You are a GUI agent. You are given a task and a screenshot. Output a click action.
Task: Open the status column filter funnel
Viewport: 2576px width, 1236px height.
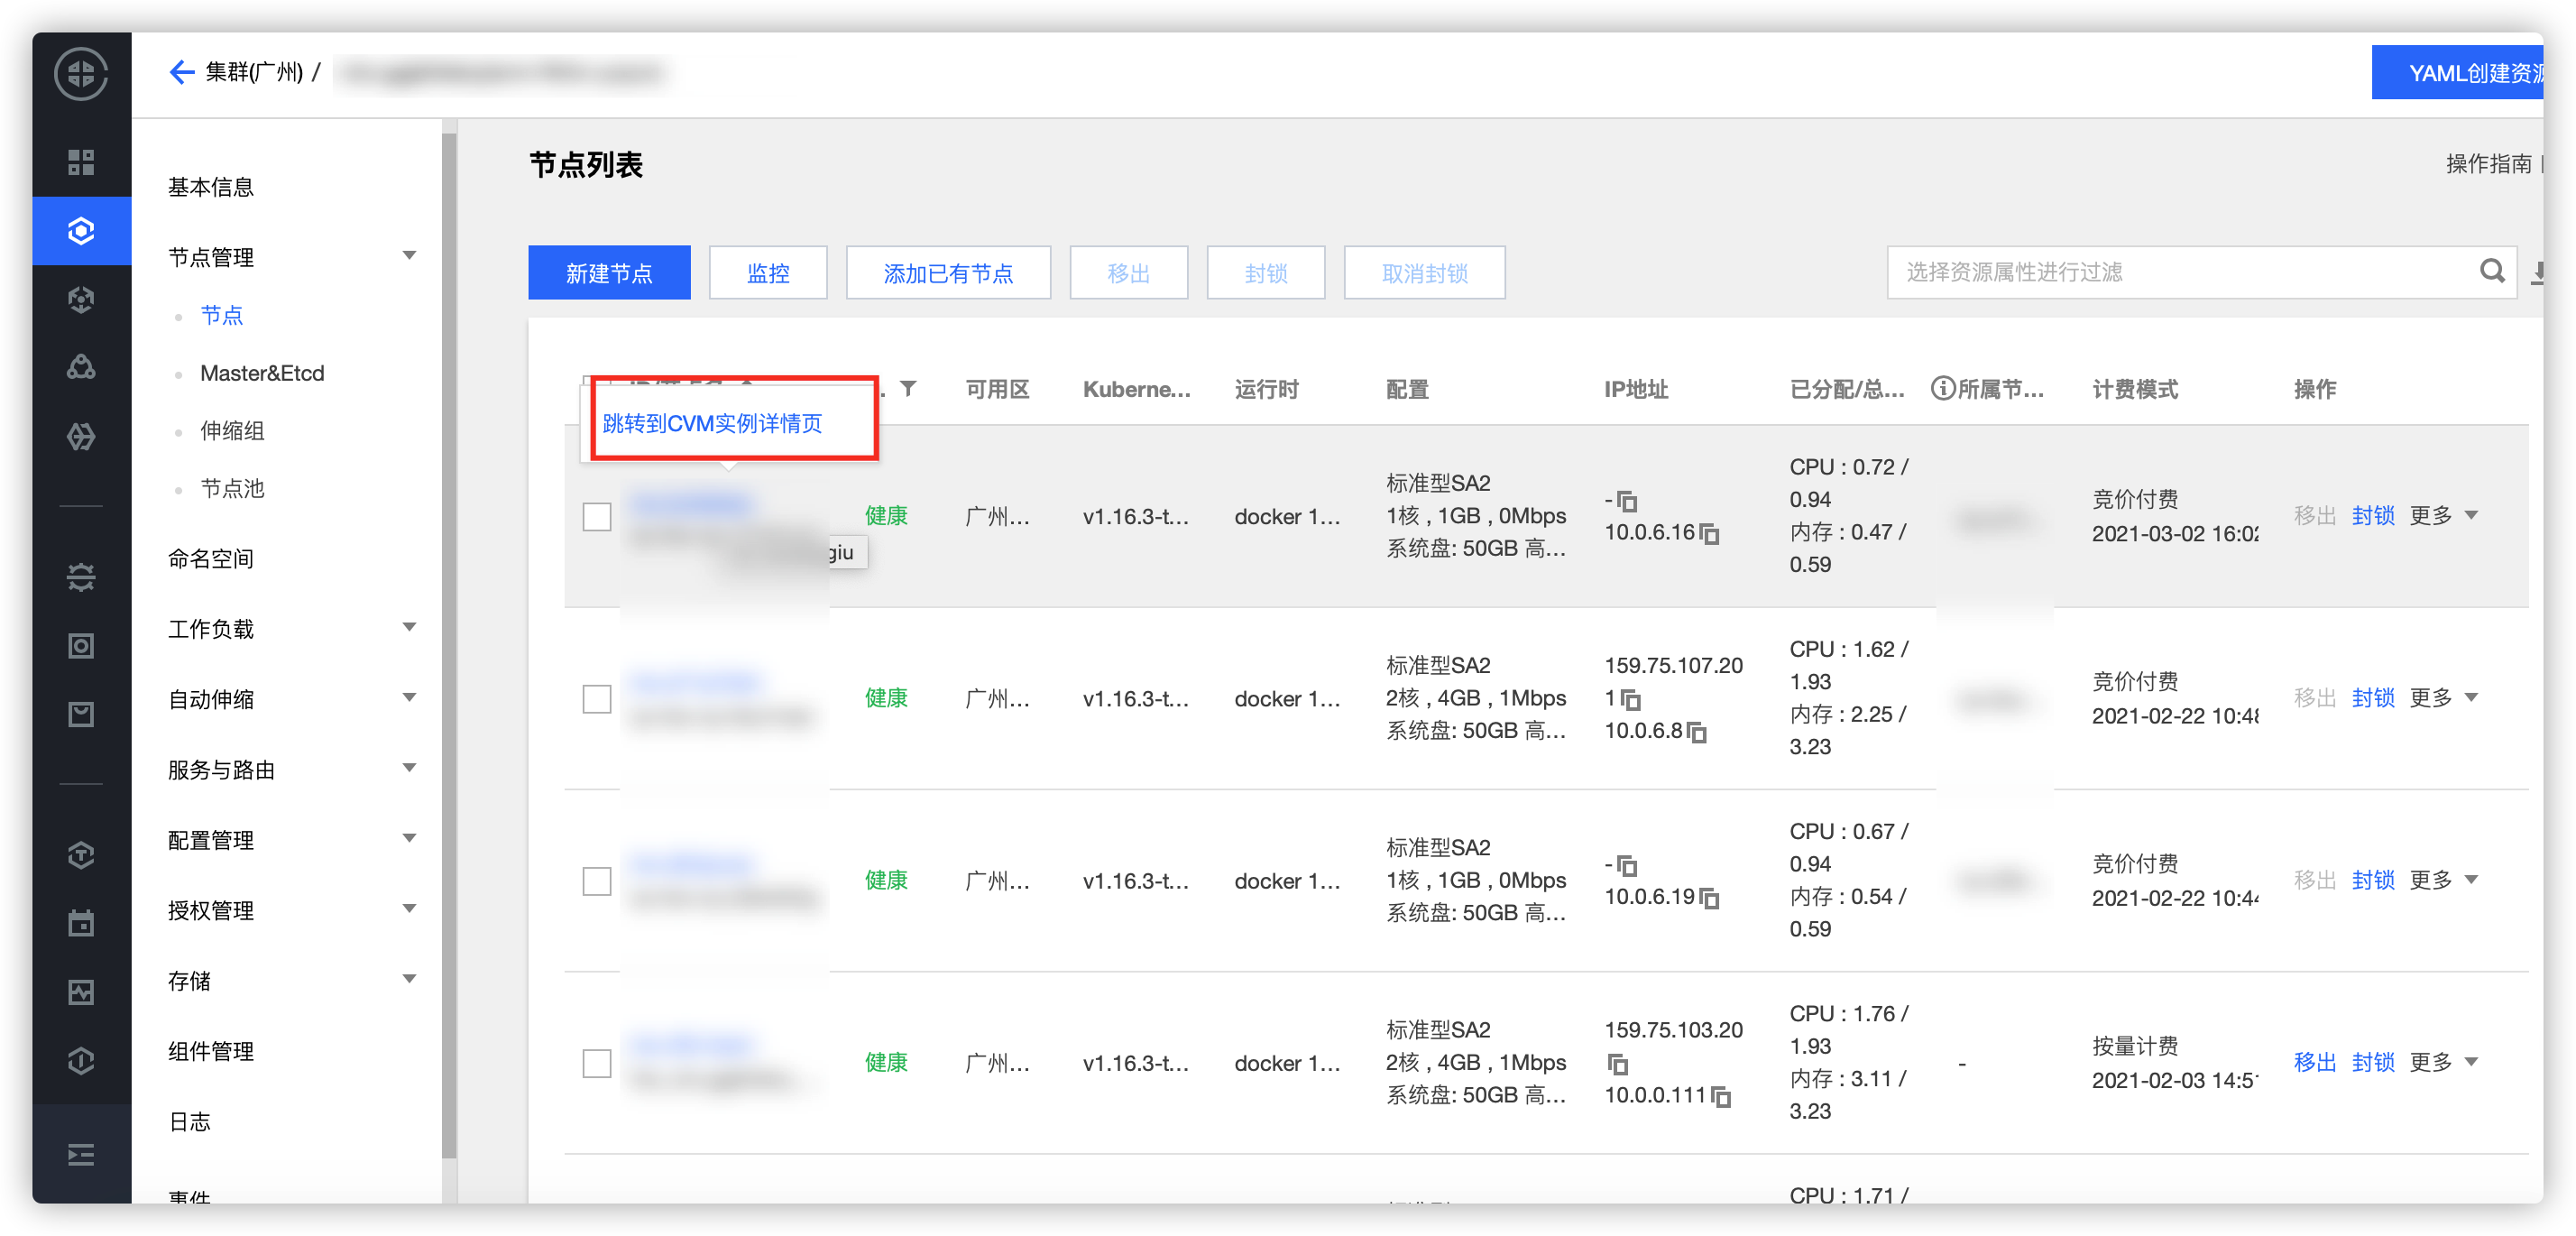908,388
